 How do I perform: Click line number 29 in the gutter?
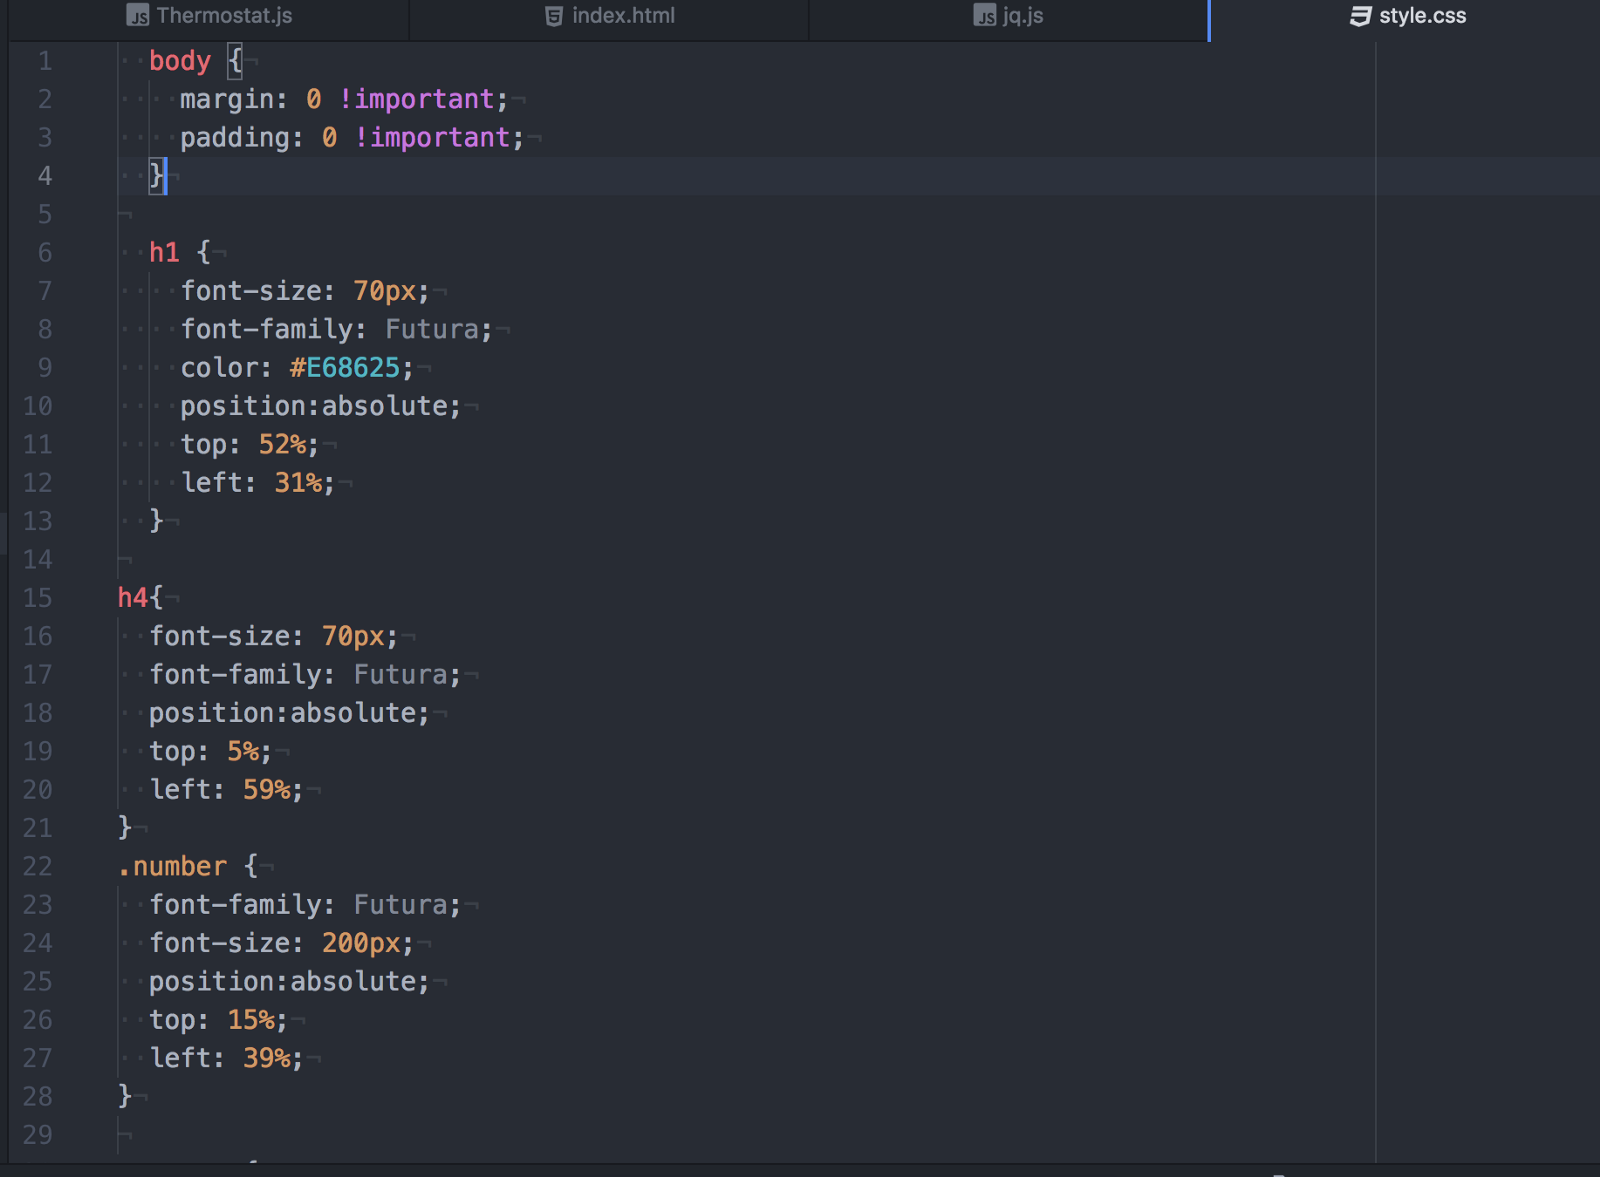(x=38, y=1135)
